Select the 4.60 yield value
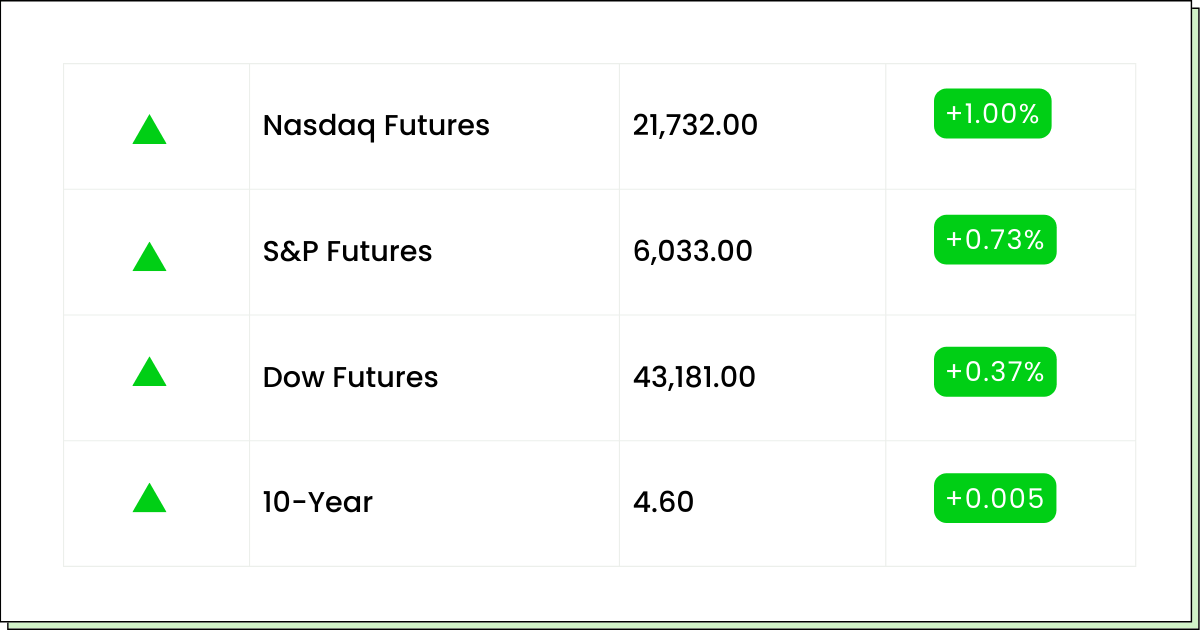Viewport: 1200px width, 630px height. click(x=663, y=502)
